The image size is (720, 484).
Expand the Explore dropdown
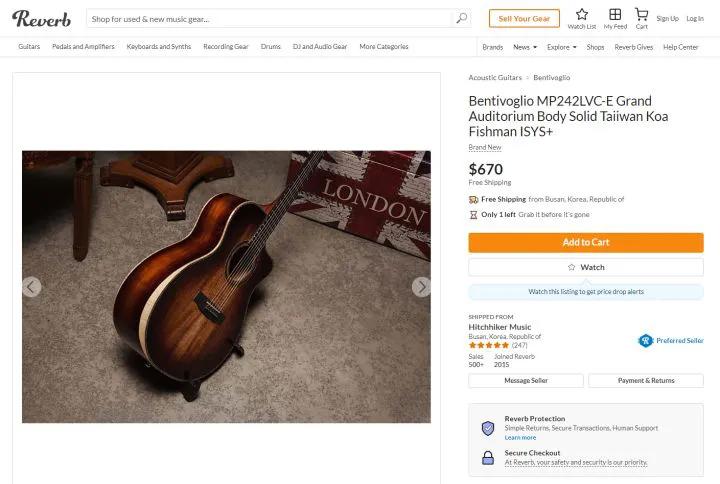(561, 47)
